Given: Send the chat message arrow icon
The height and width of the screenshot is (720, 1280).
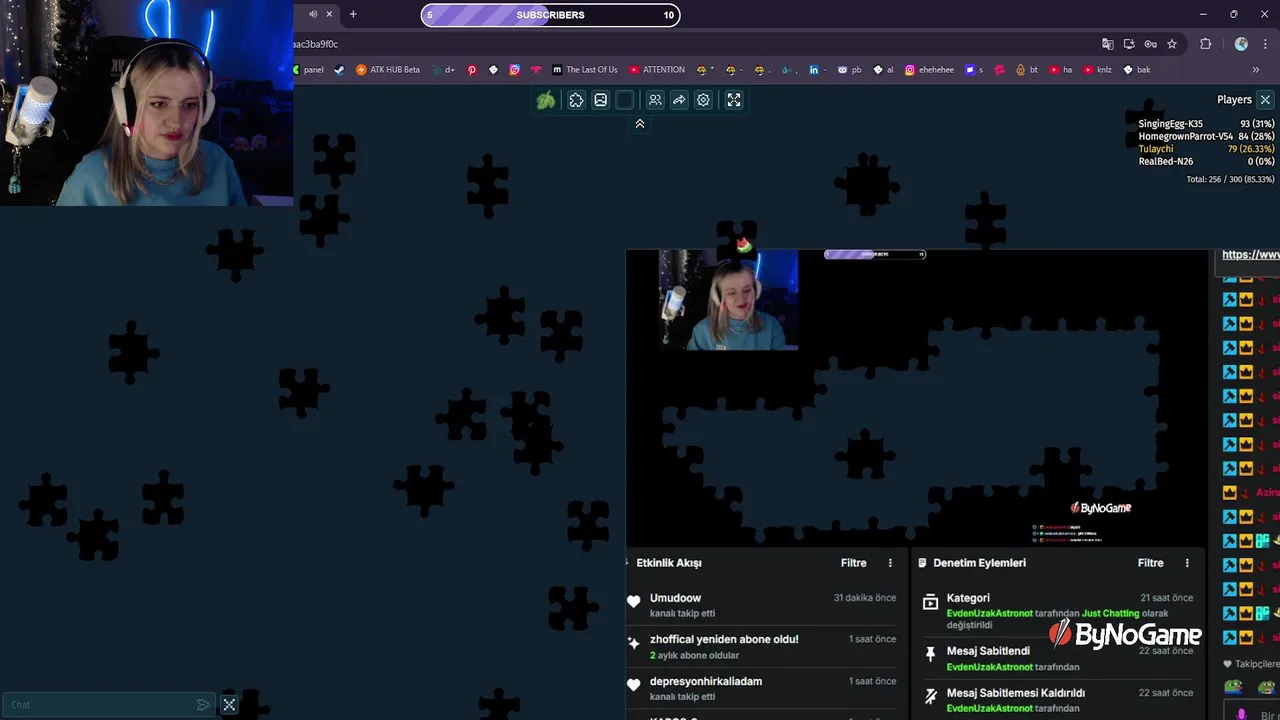Looking at the screenshot, I should pyautogui.click(x=204, y=705).
